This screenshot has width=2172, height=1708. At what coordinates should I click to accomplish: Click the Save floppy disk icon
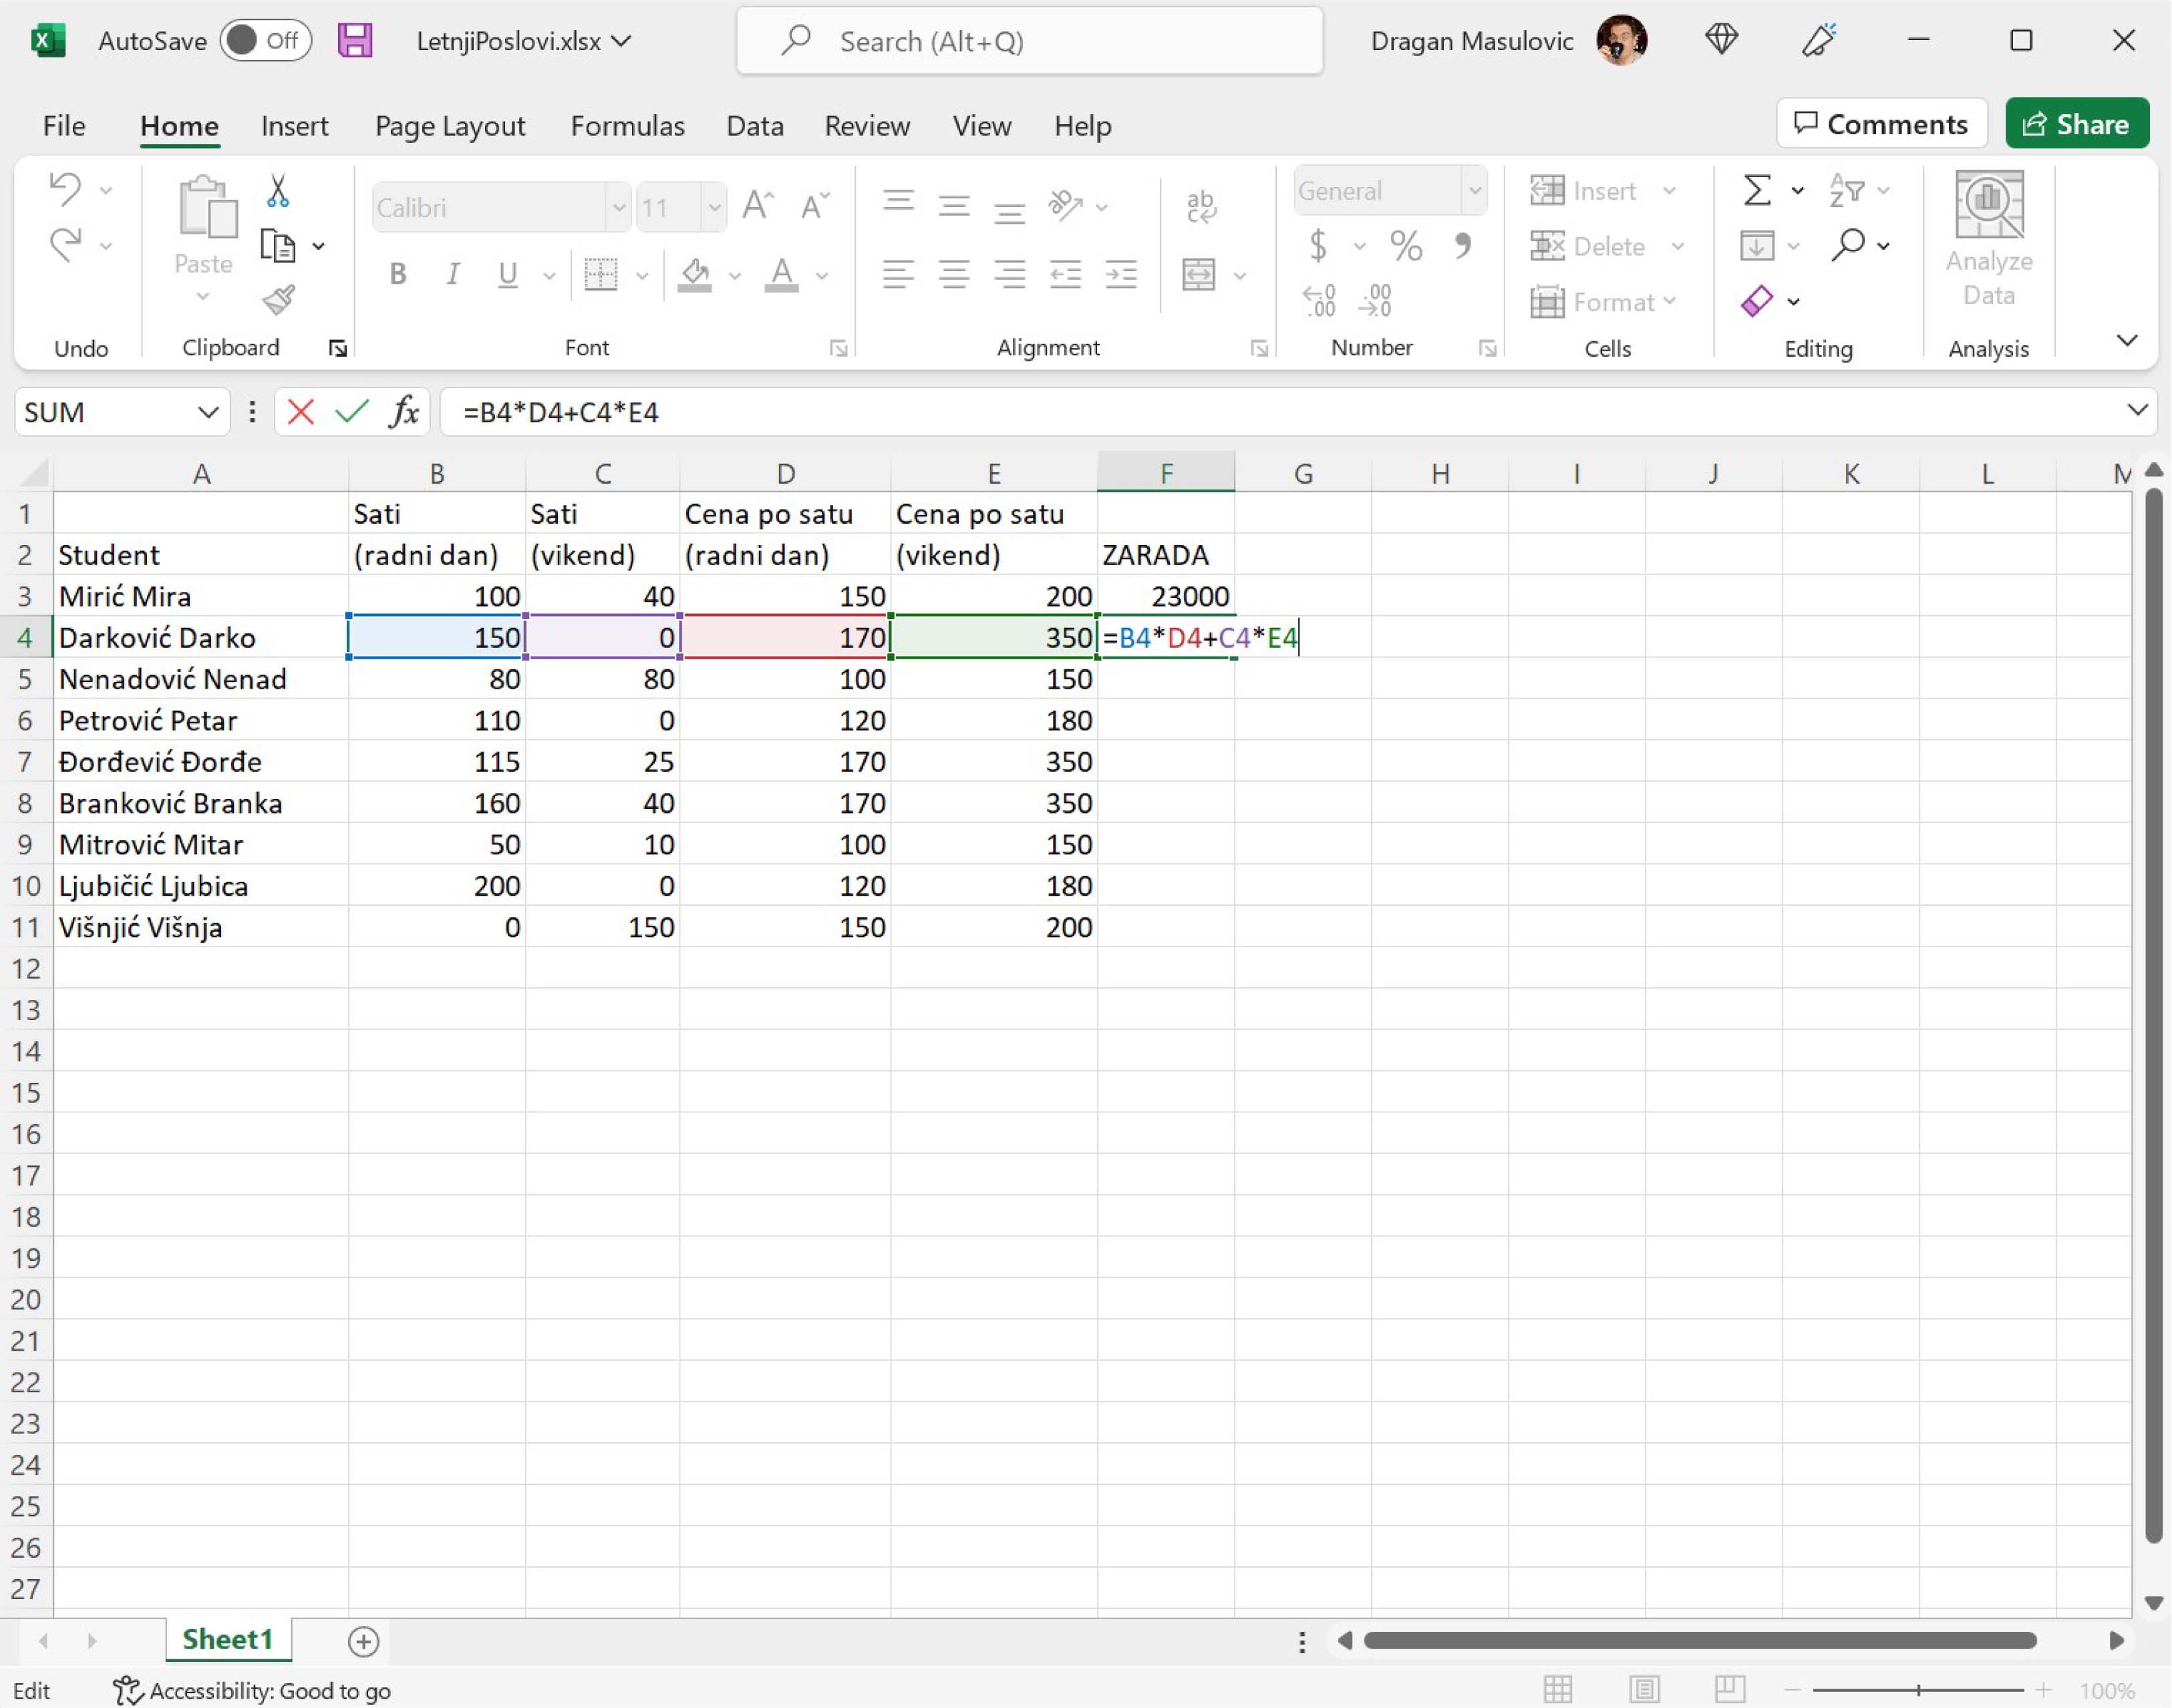click(355, 41)
